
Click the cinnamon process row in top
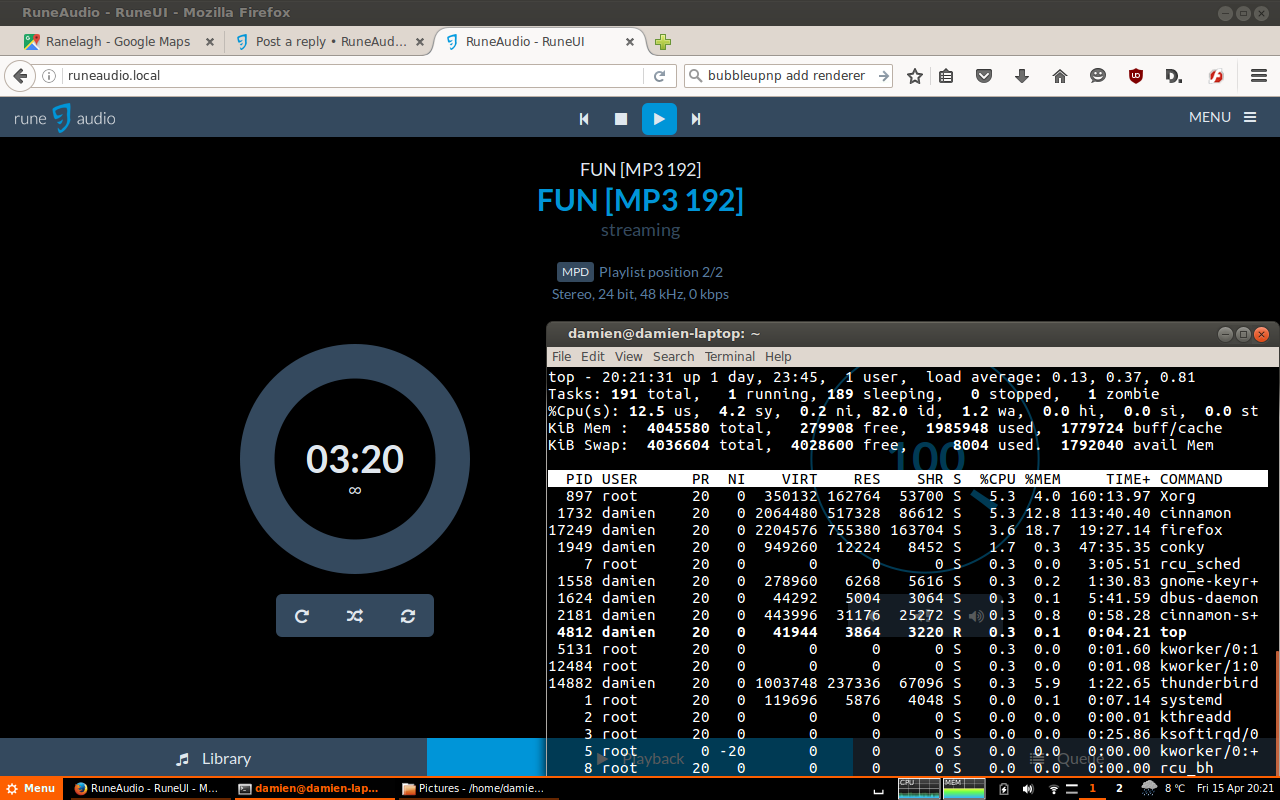click(908, 513)
